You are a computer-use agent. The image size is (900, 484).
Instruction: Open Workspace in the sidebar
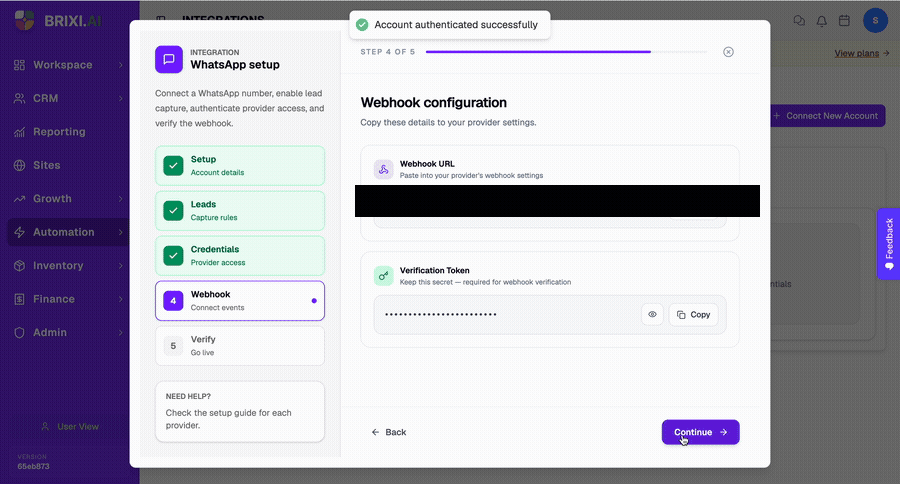(63, 65)
